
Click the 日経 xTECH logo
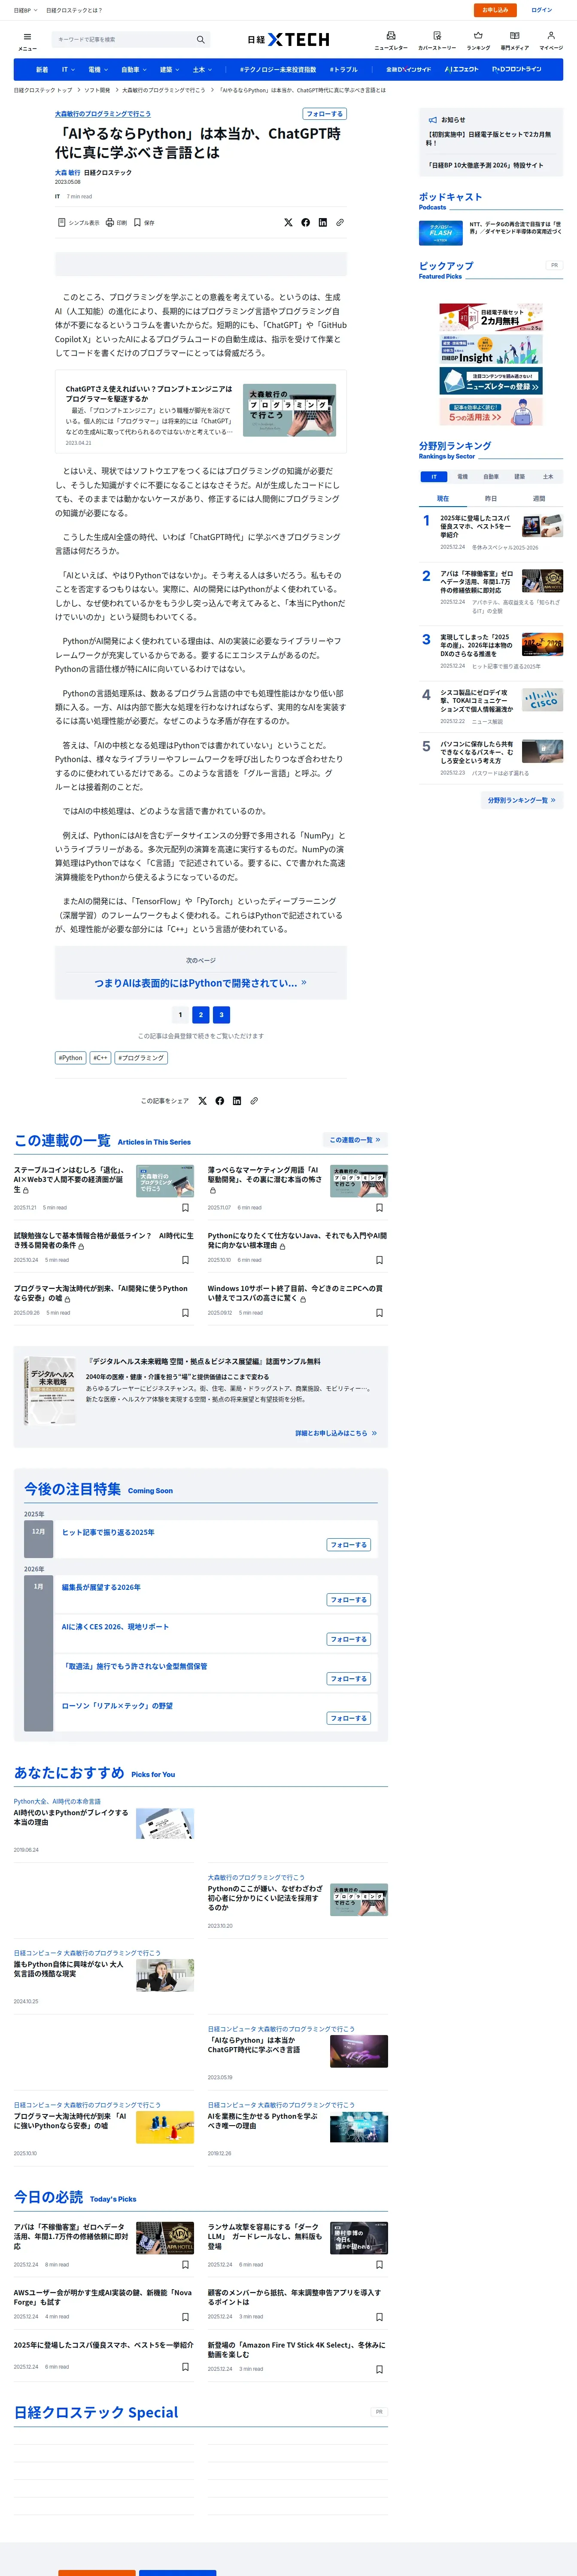tap(288, 40)
